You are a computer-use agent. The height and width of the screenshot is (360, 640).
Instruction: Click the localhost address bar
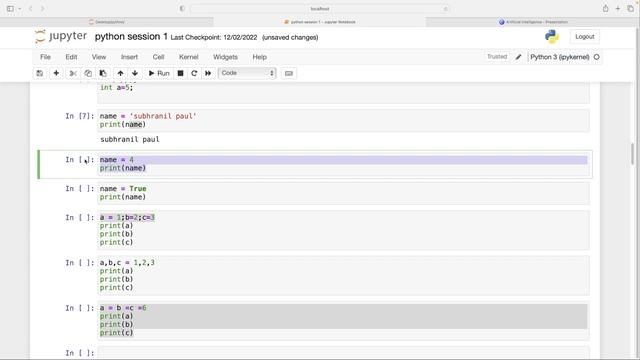[320, 9]
